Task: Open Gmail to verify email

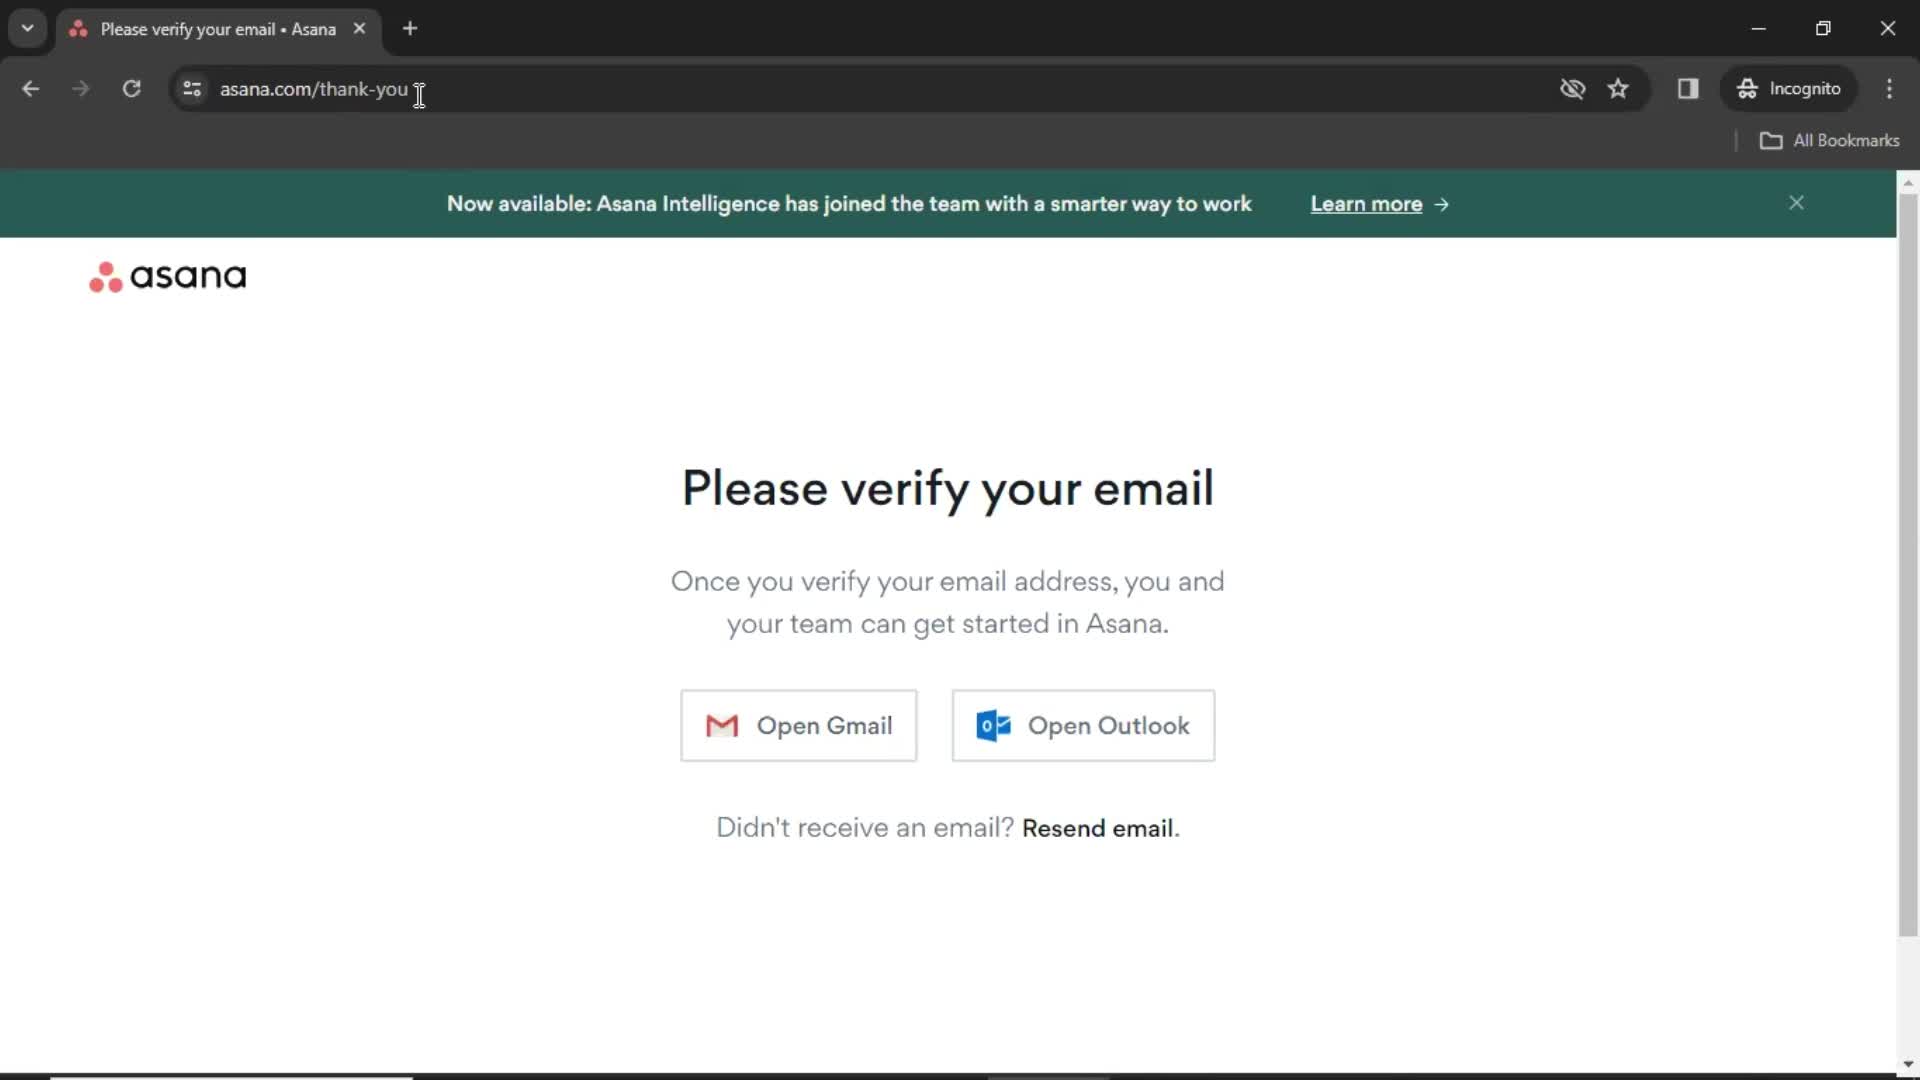Action: coord(798,725)
